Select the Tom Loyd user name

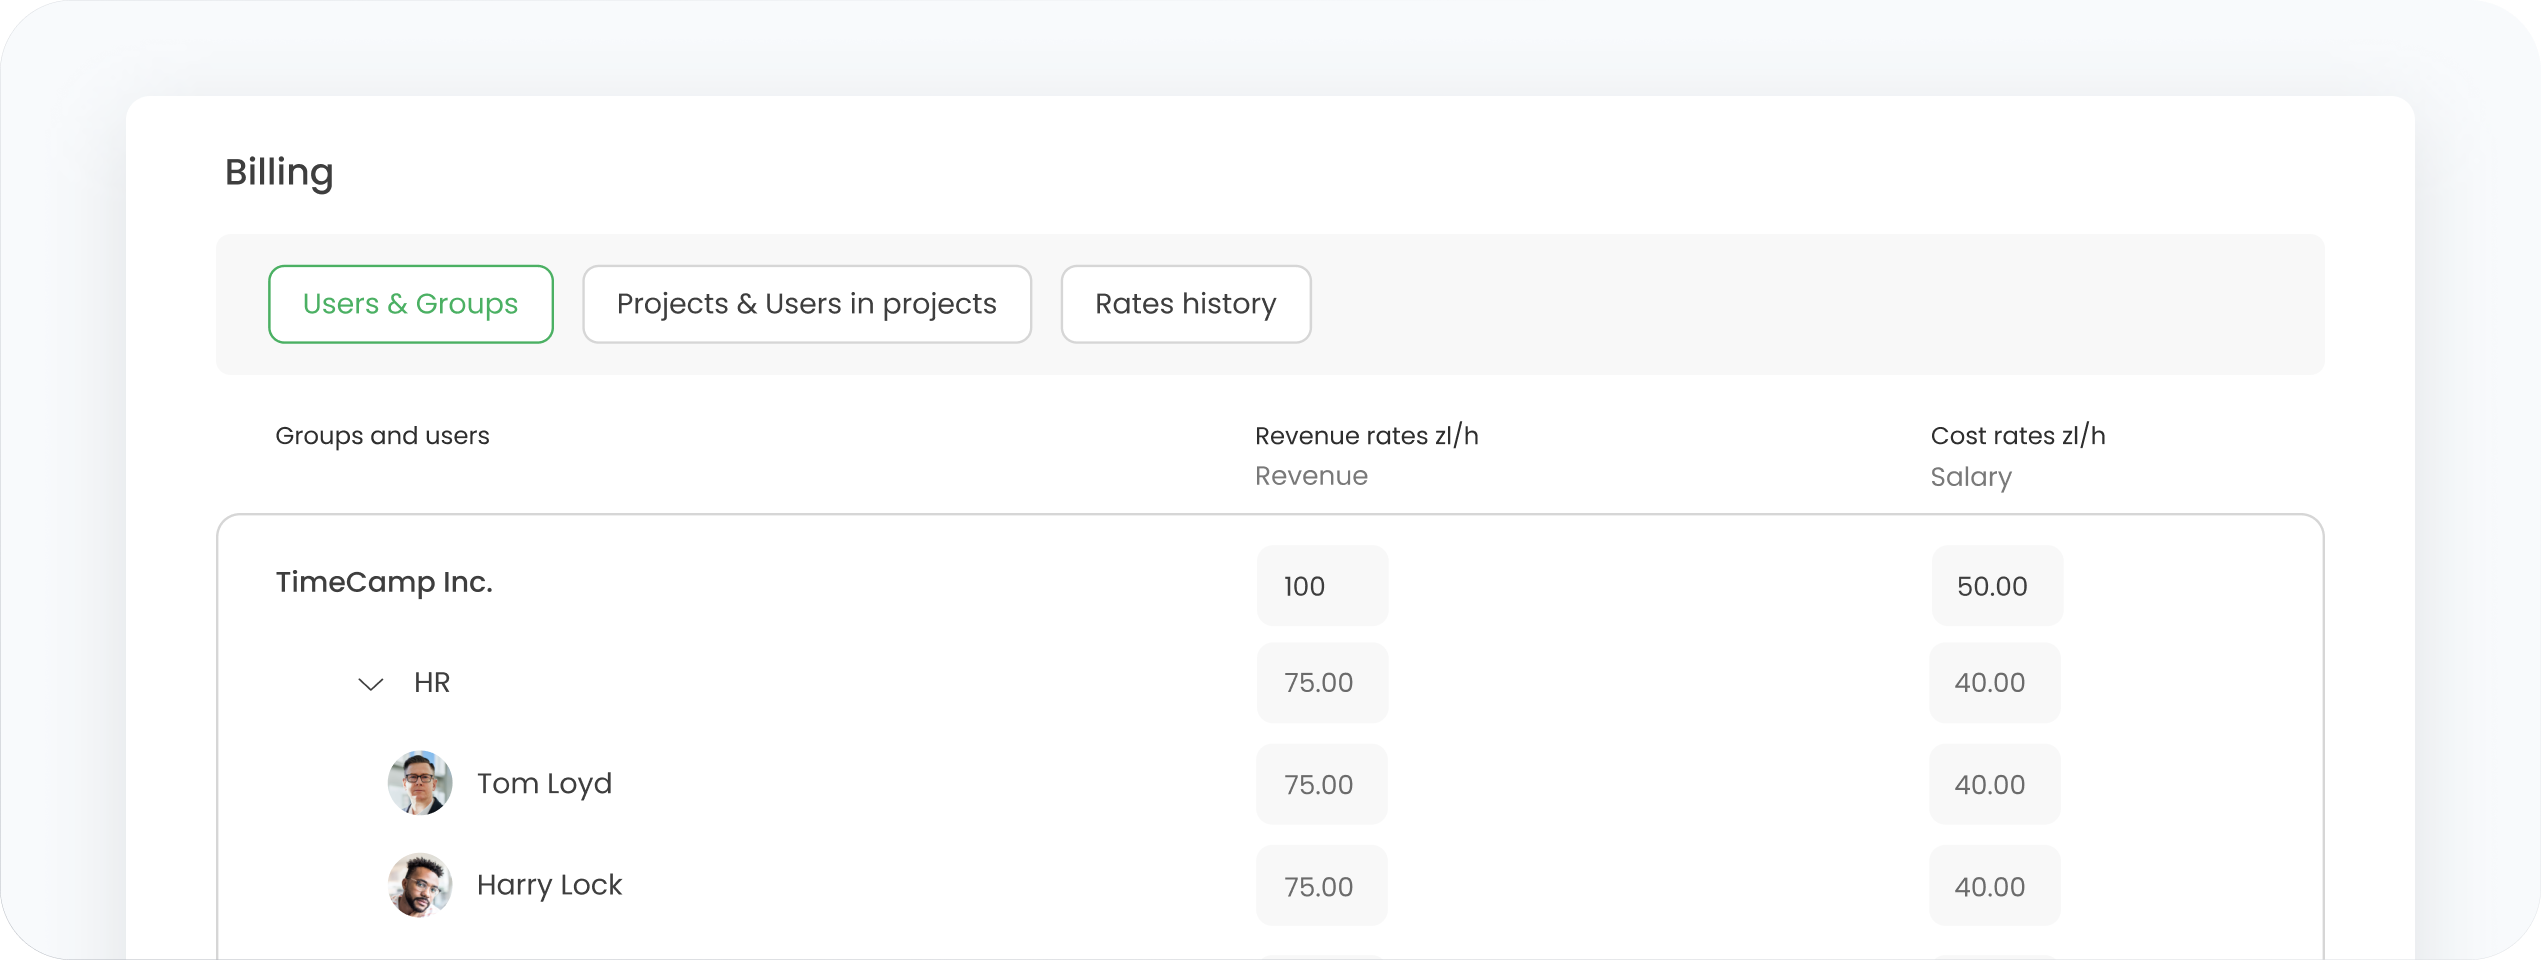(544, 783)
